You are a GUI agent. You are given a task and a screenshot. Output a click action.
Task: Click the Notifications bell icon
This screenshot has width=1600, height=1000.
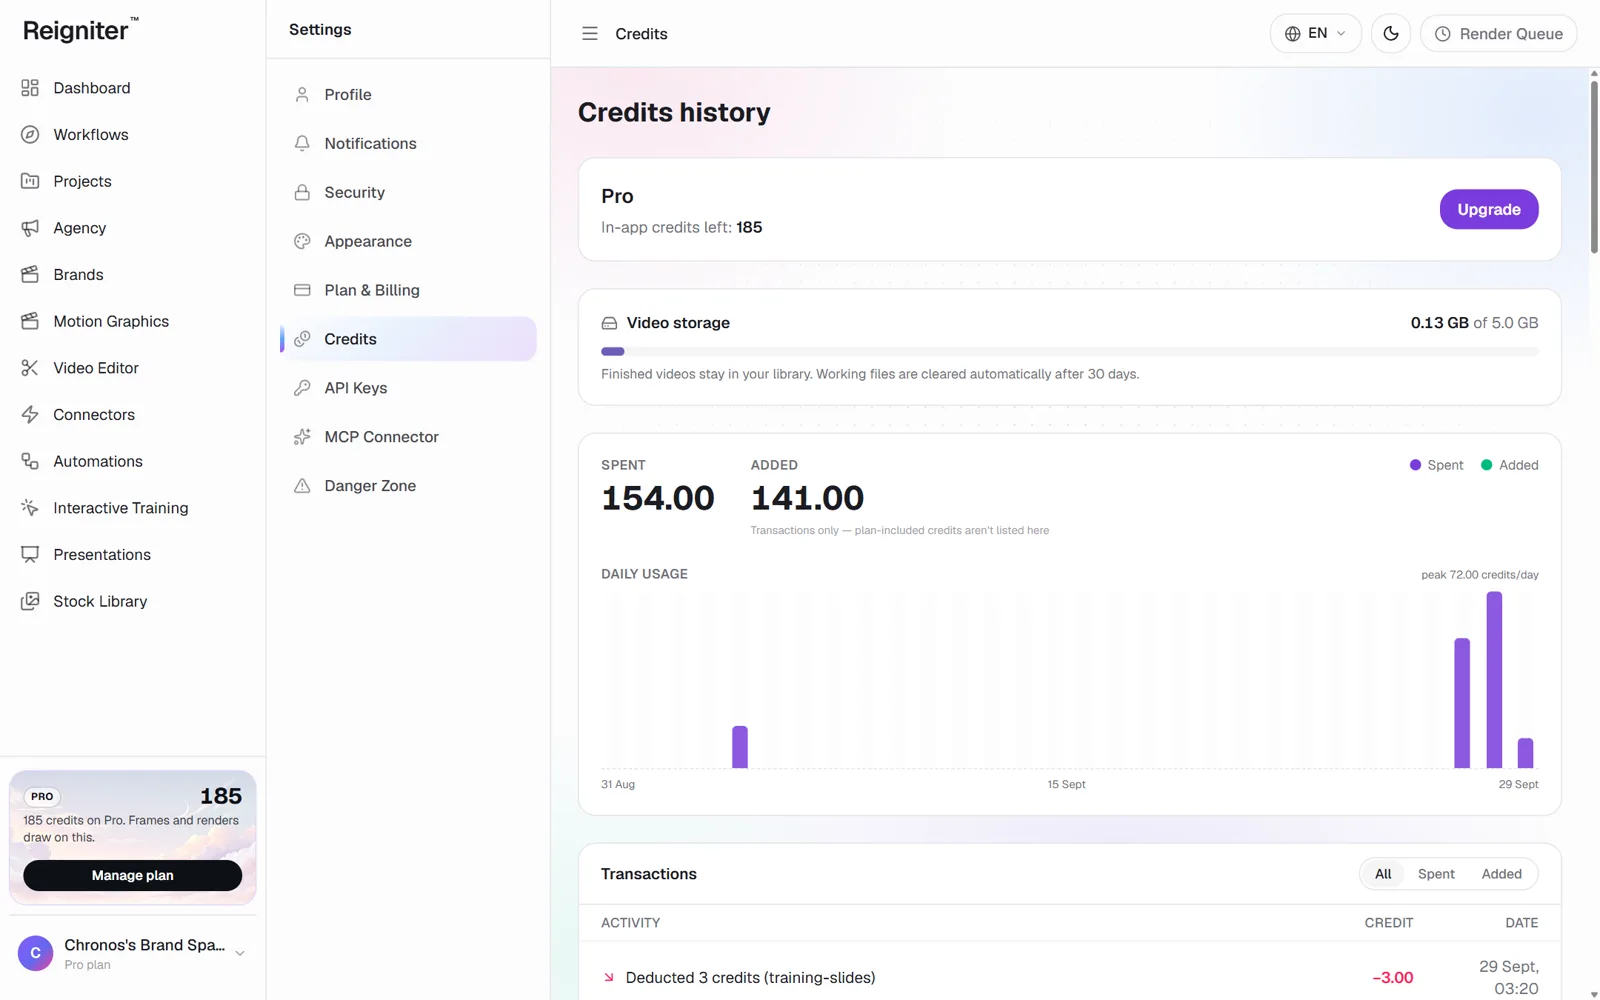tap(302, 143)
